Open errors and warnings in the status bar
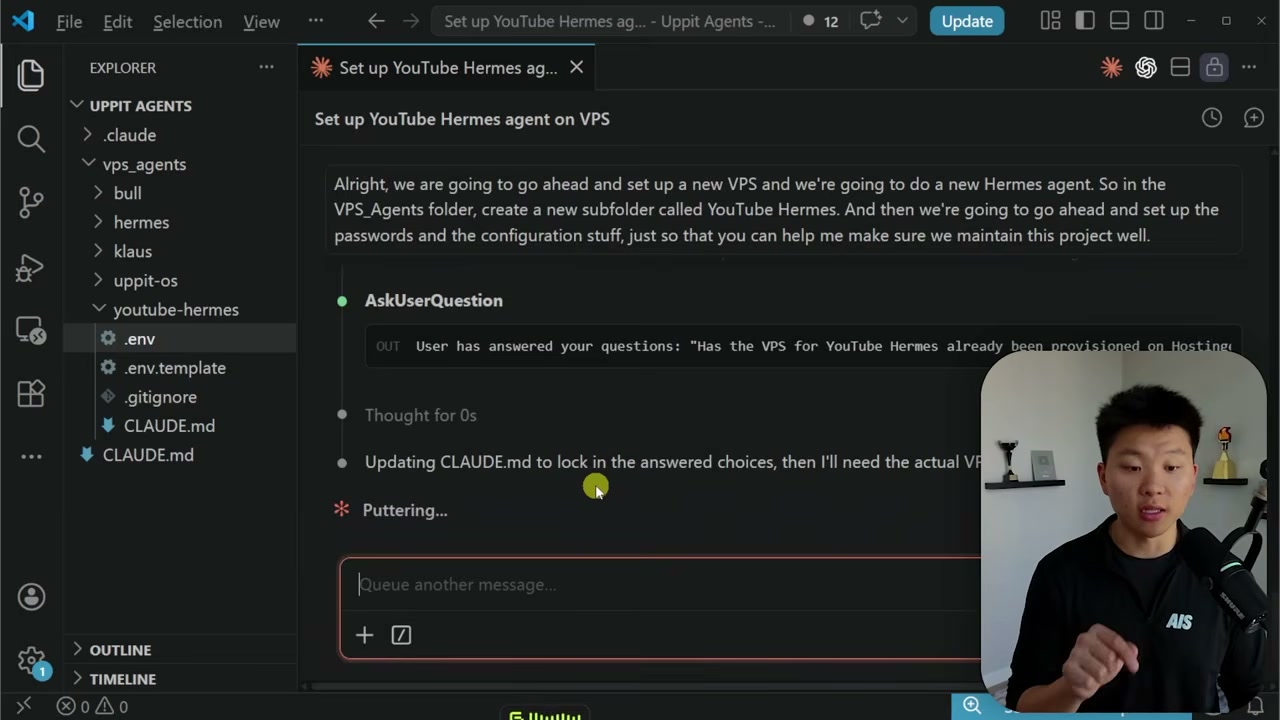Viewport: 1280px width, 720px height. tap(92, 706)
